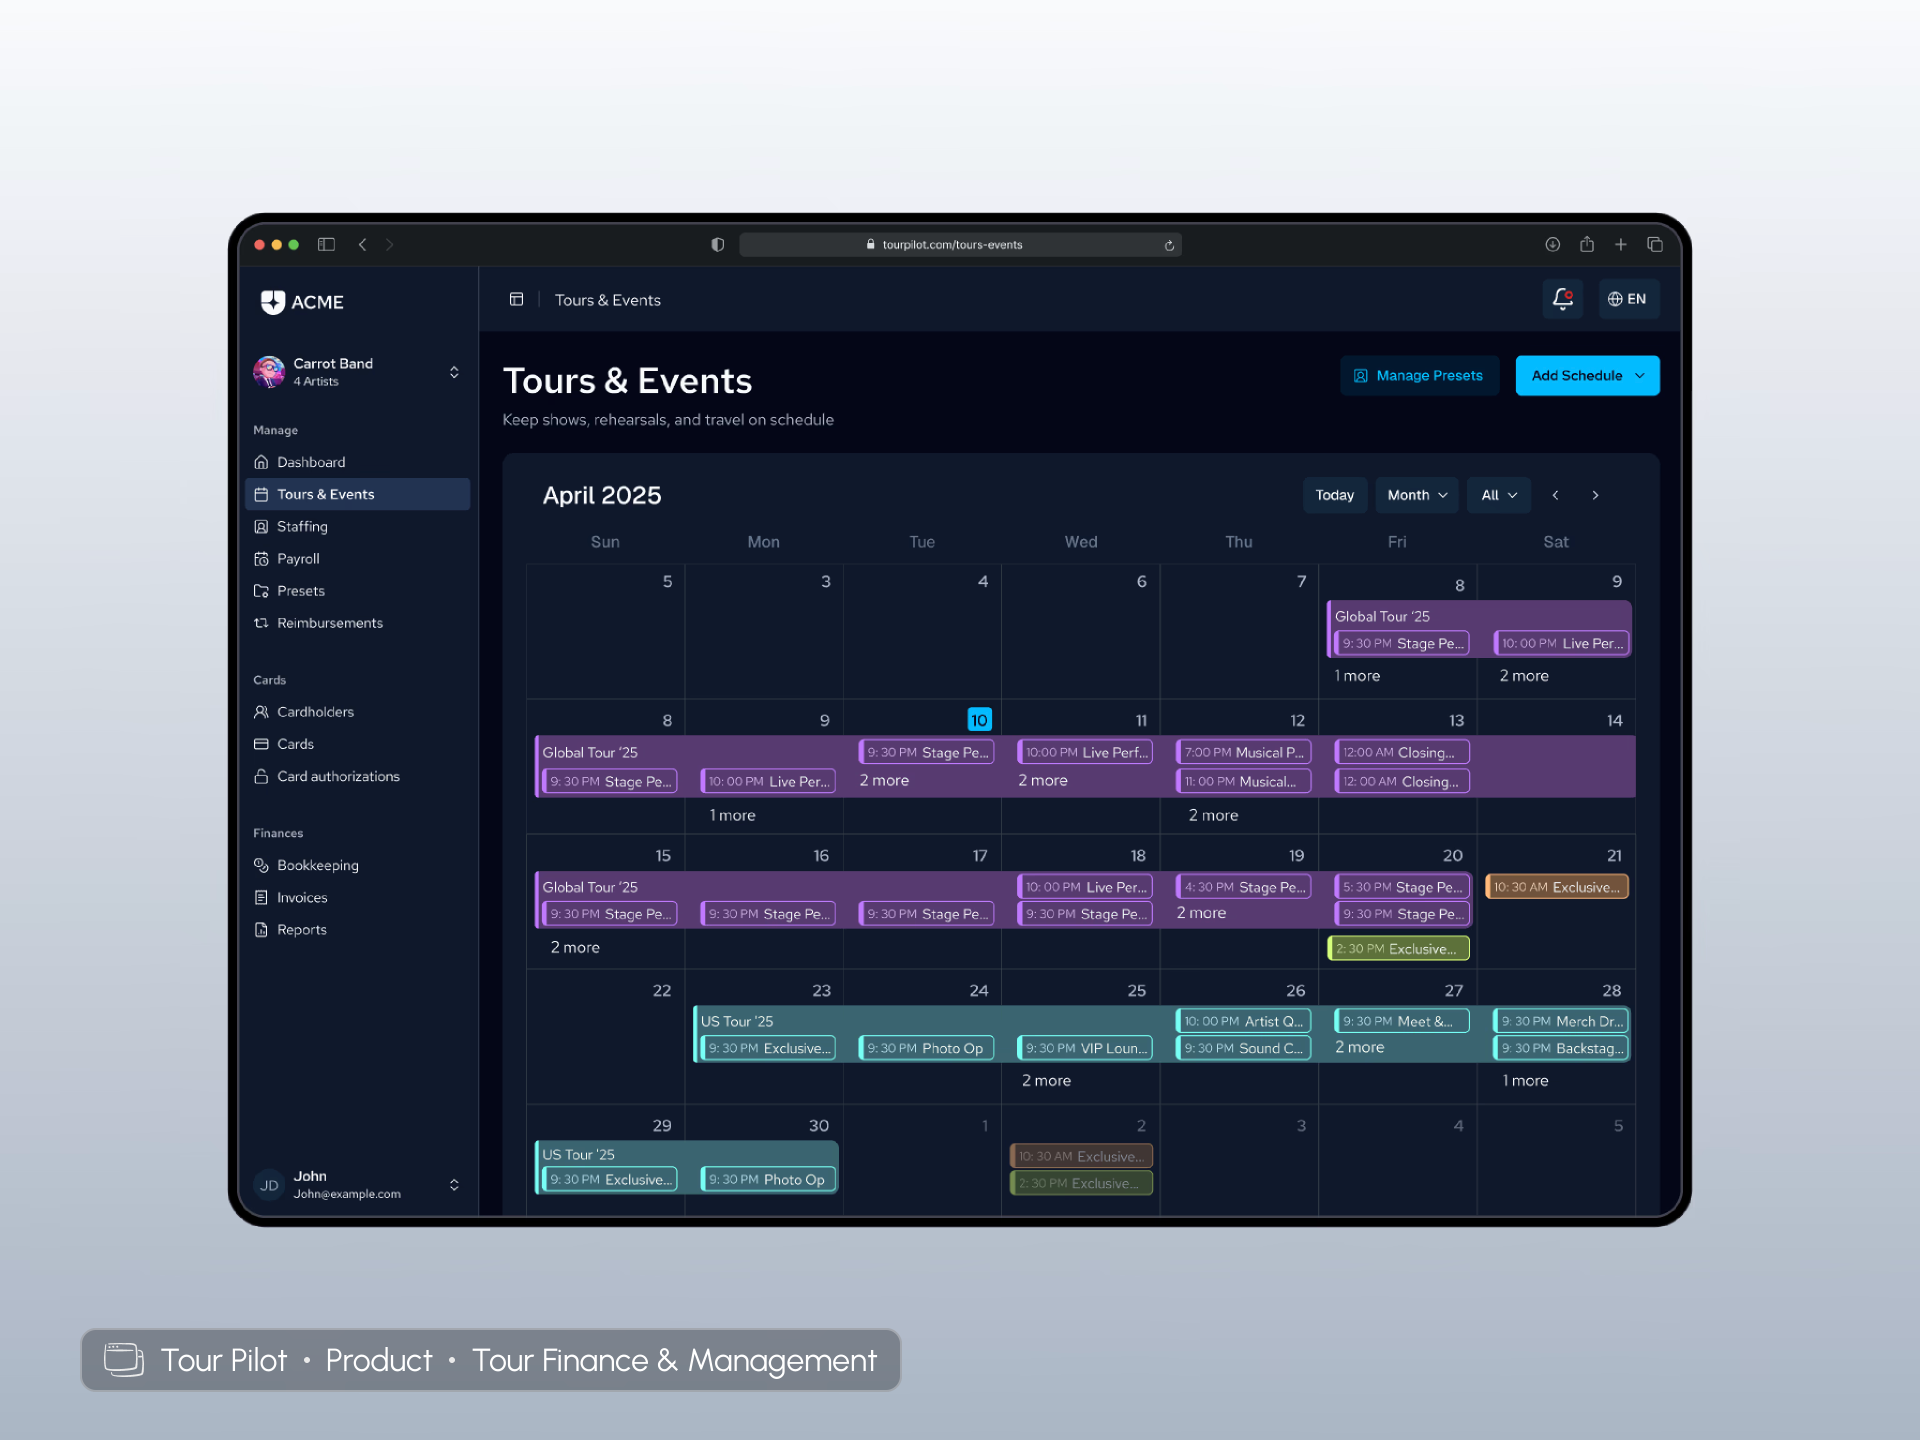Show browser sidebar icon in toolbar
Viewport: 1920px width, 1440px height.
click(x=326, y=244)
